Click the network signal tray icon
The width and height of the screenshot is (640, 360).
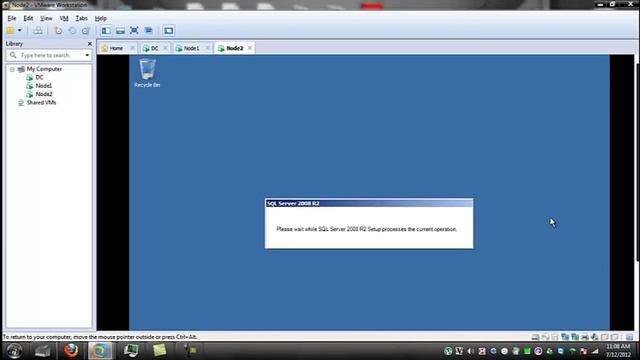595,351
